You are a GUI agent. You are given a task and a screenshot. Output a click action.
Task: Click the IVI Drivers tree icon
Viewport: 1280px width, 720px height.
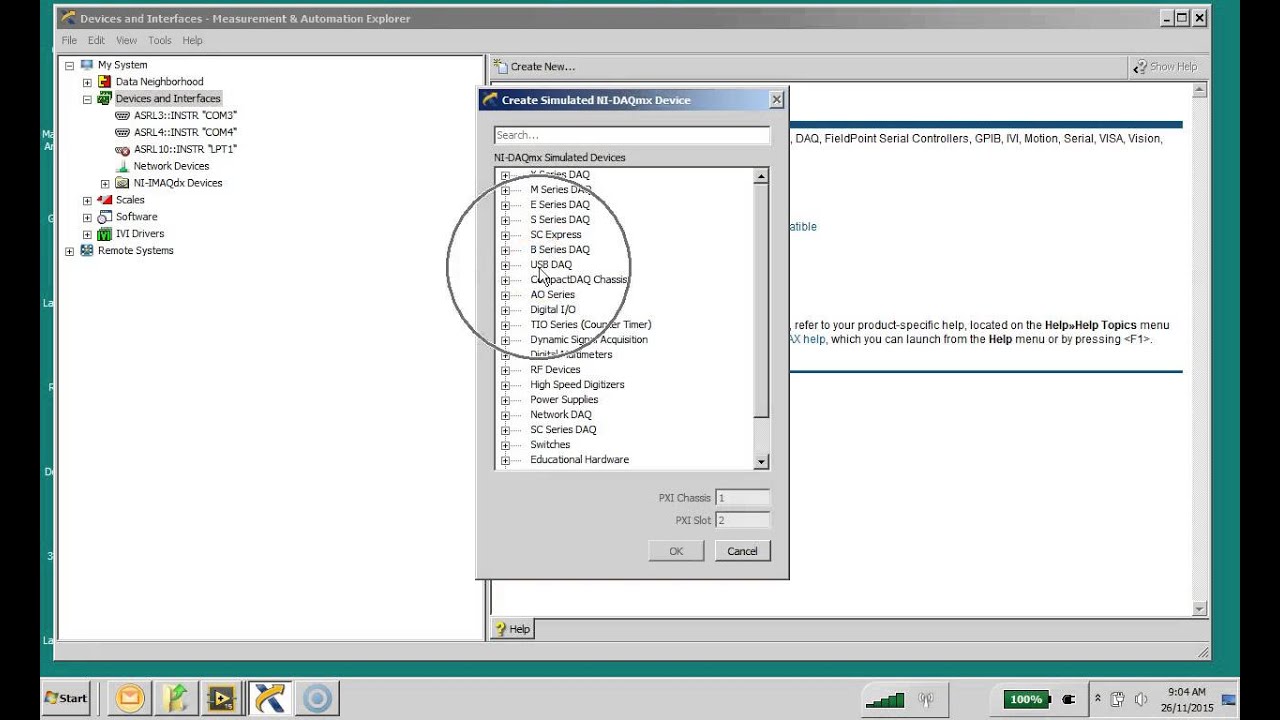pyautogui.click(x=105, y=235)
